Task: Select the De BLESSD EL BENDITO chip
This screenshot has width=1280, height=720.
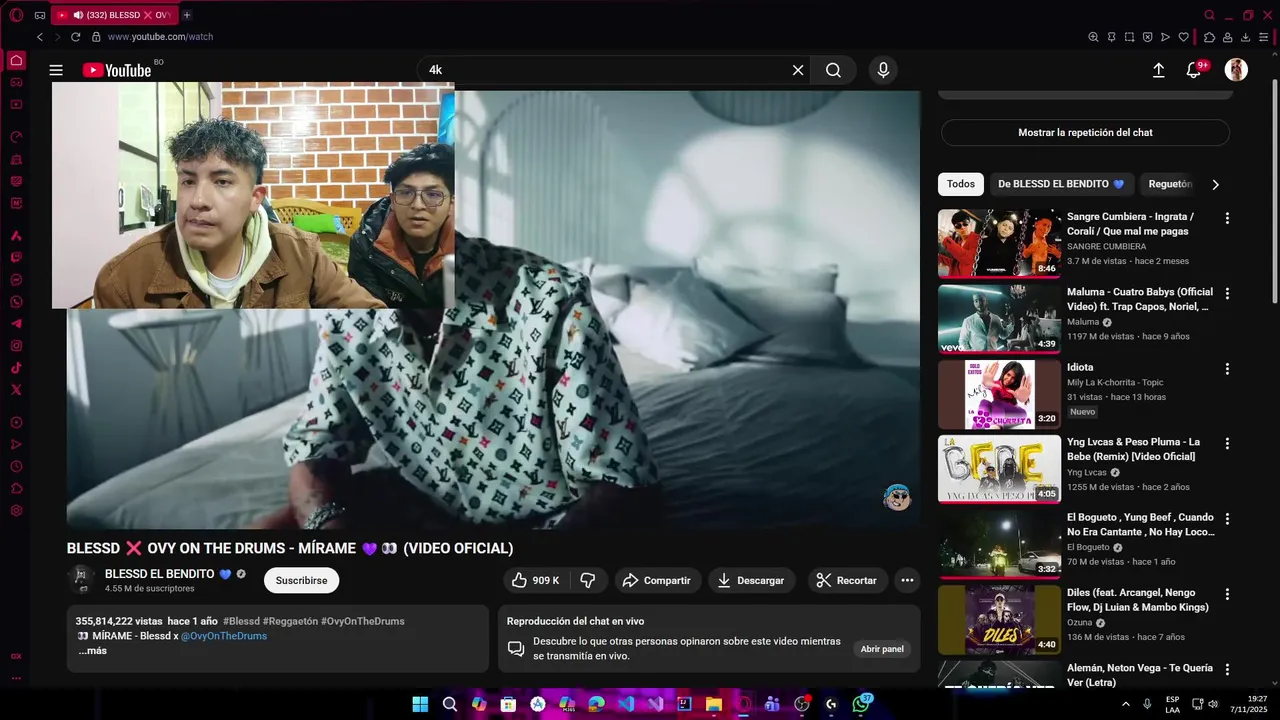Action: click(x=1061, y=184)
